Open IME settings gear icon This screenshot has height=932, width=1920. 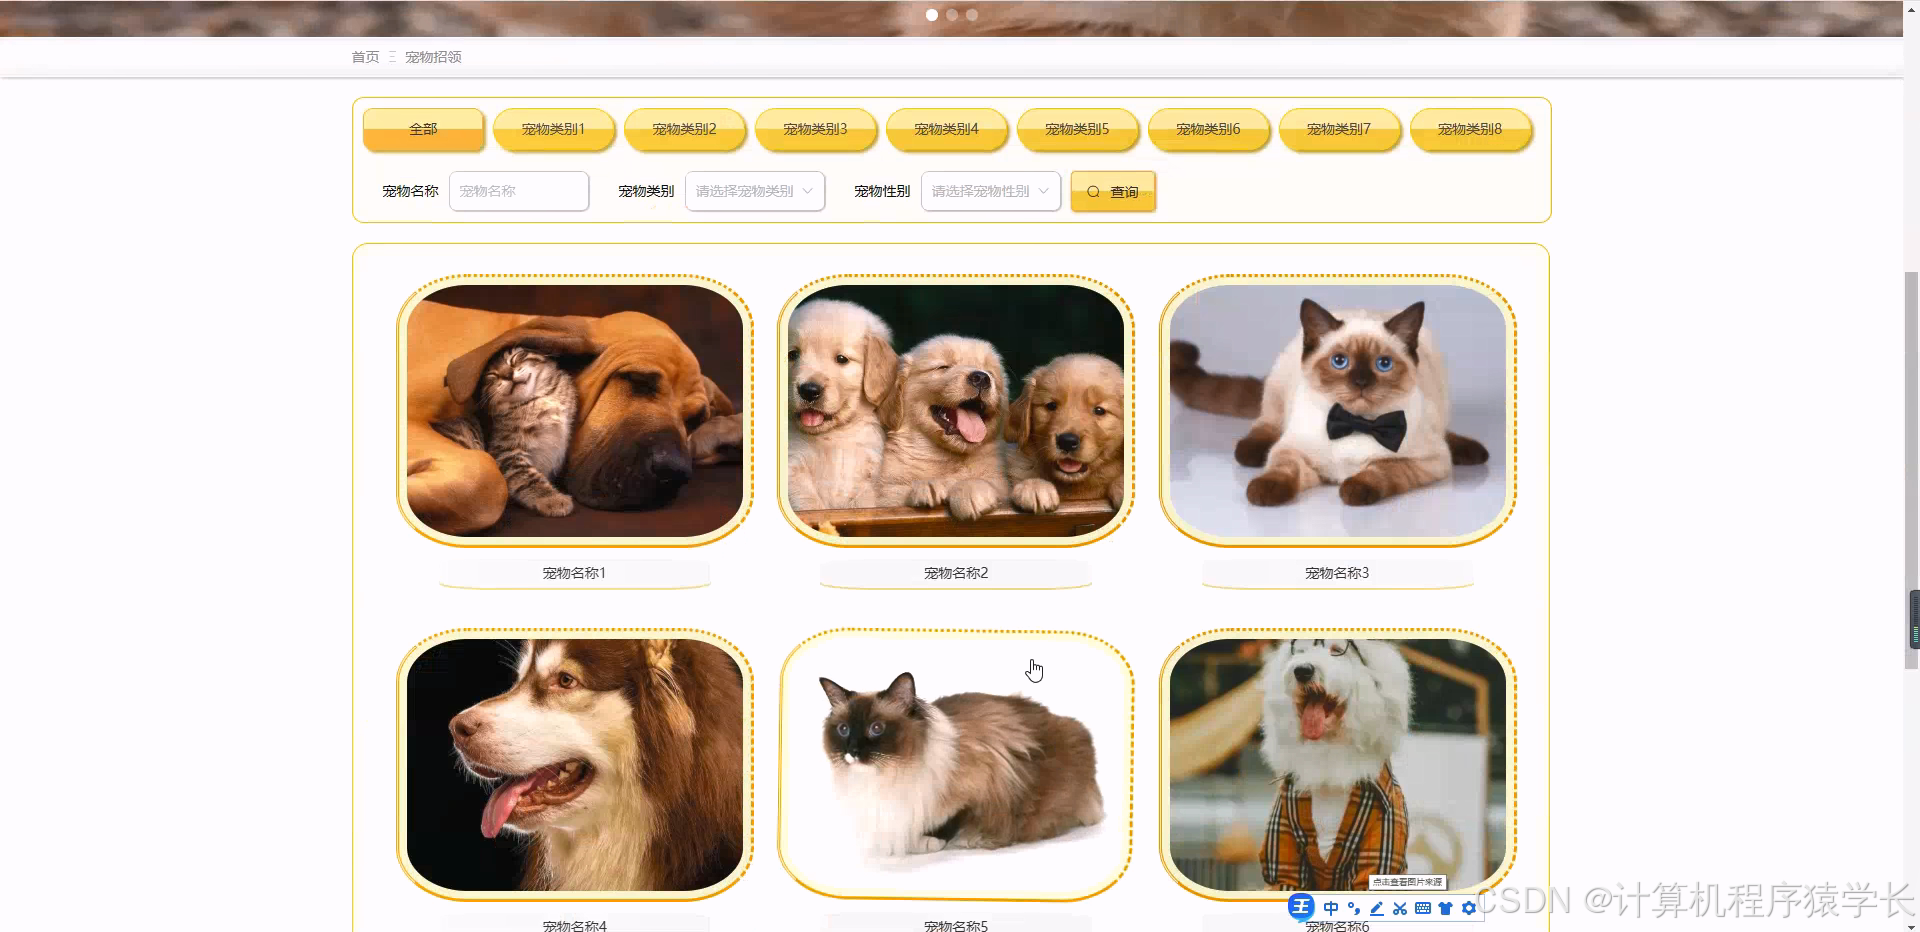(x=1469, y=908)
